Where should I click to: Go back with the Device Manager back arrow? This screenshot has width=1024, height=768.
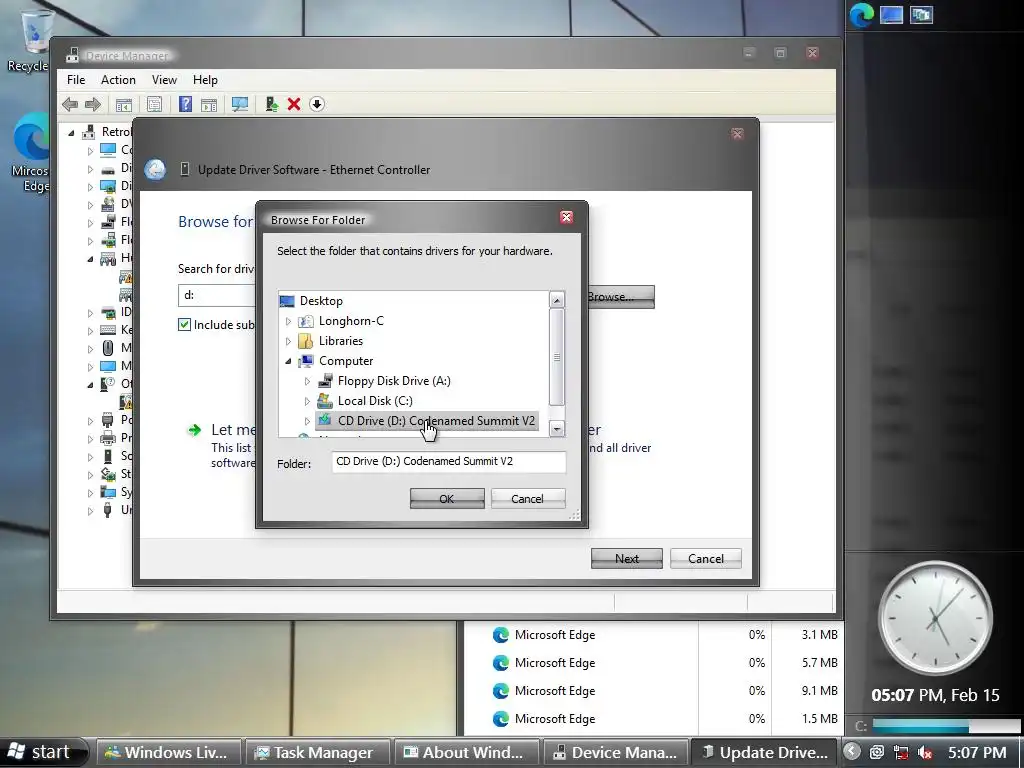tap(70, 104)
